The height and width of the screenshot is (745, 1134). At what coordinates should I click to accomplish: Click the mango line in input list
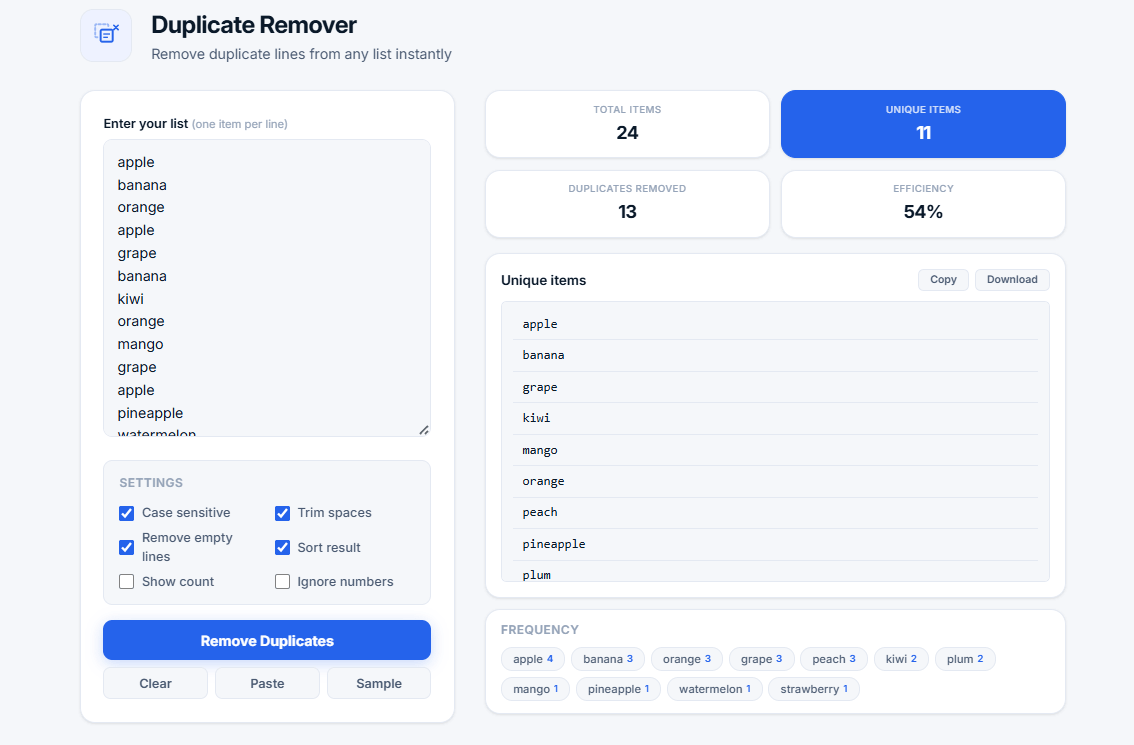[140, 344]
